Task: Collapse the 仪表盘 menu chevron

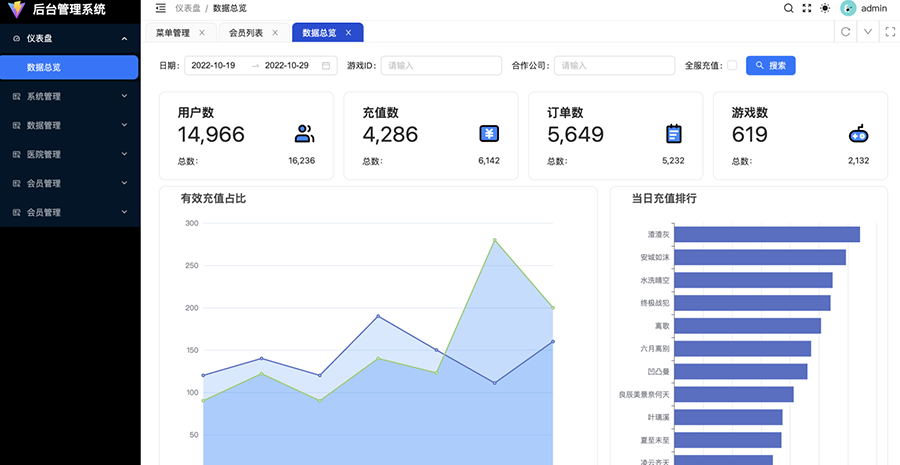Action: pos(125,38)
